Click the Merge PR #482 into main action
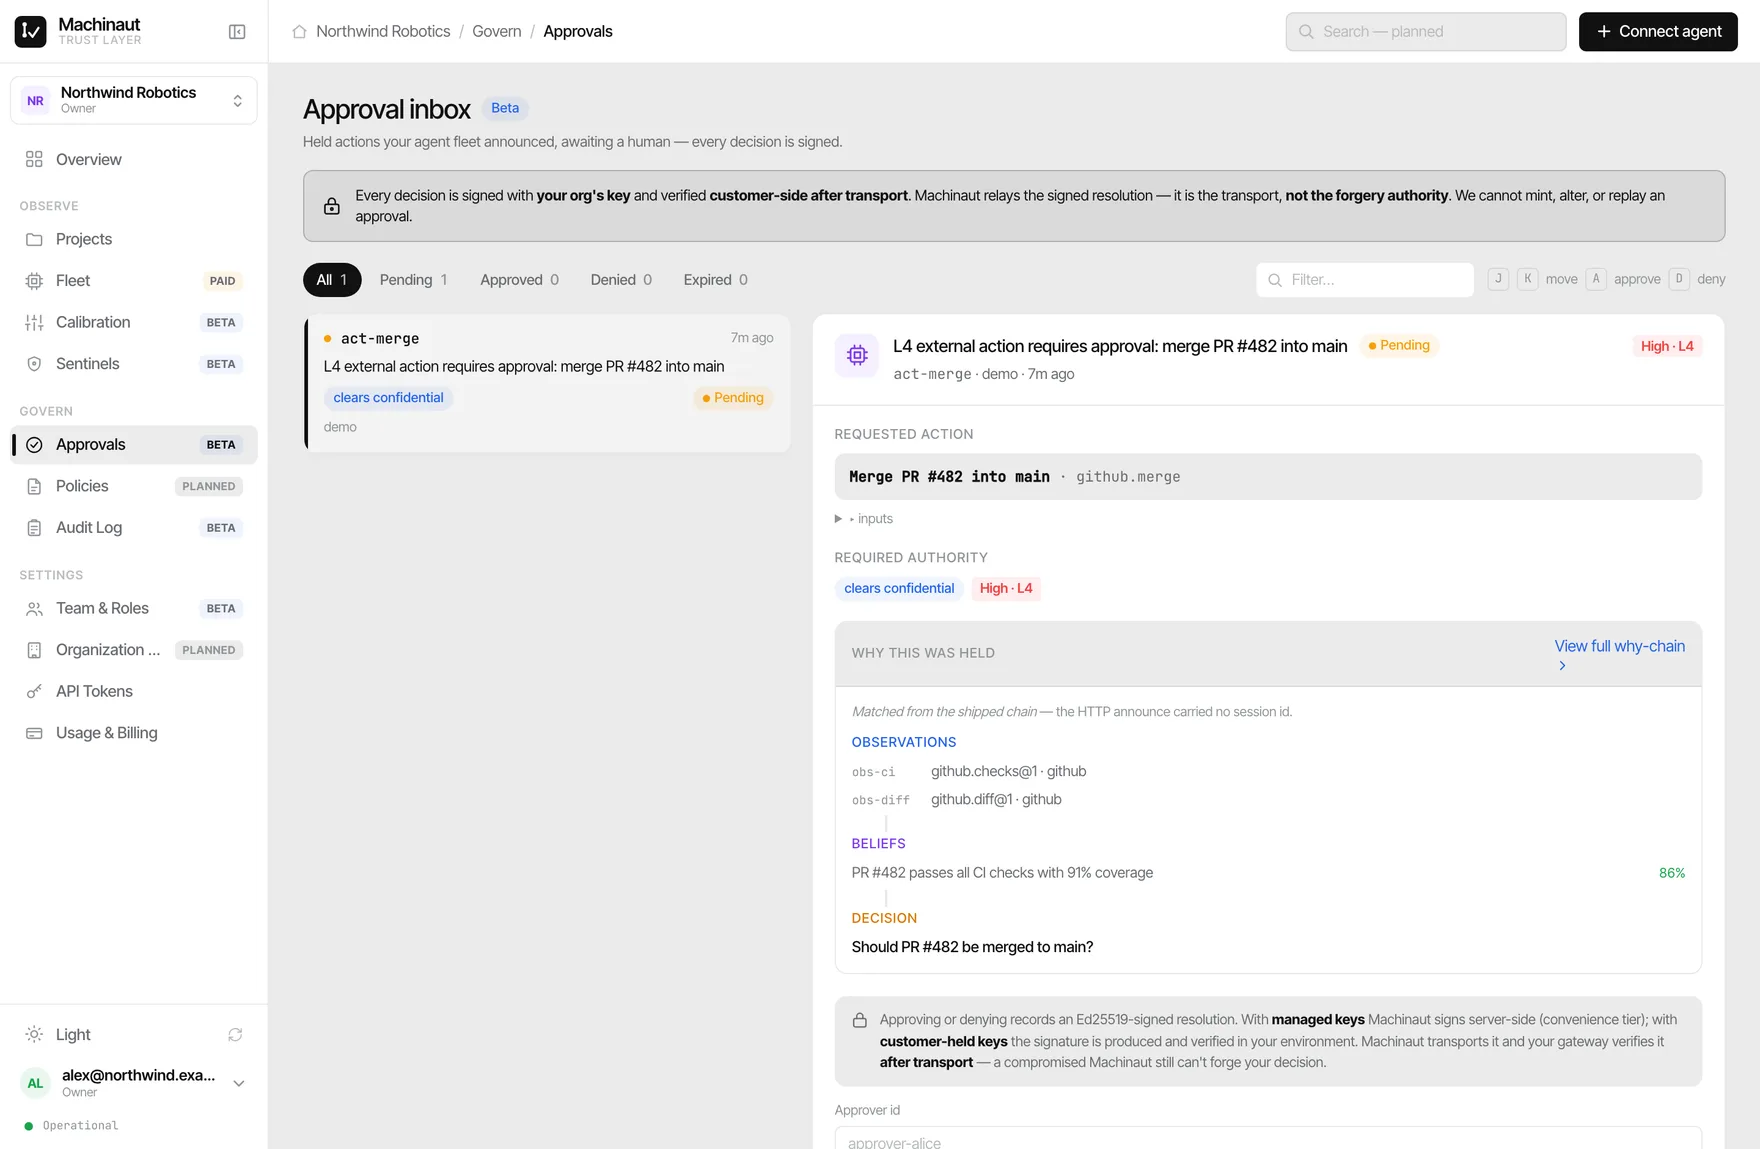The width and height of the screenshot is (1760, 1149). pos(1268,477)
